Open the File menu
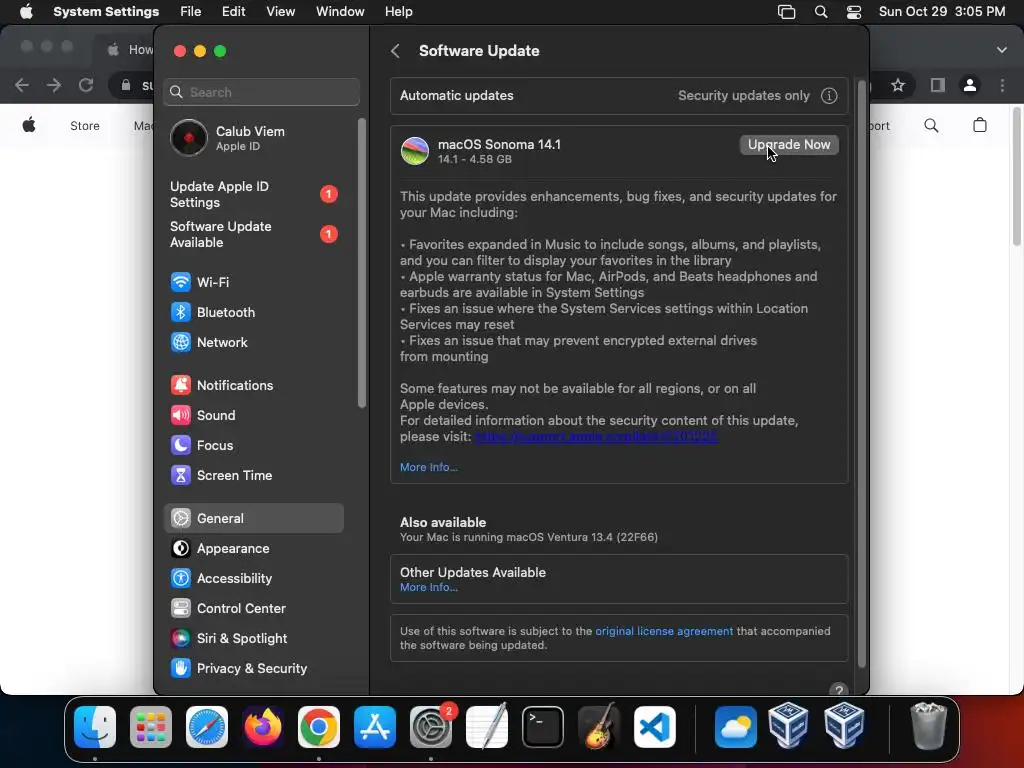Viewport: 1024px width, 768px height. pos(191,12)
